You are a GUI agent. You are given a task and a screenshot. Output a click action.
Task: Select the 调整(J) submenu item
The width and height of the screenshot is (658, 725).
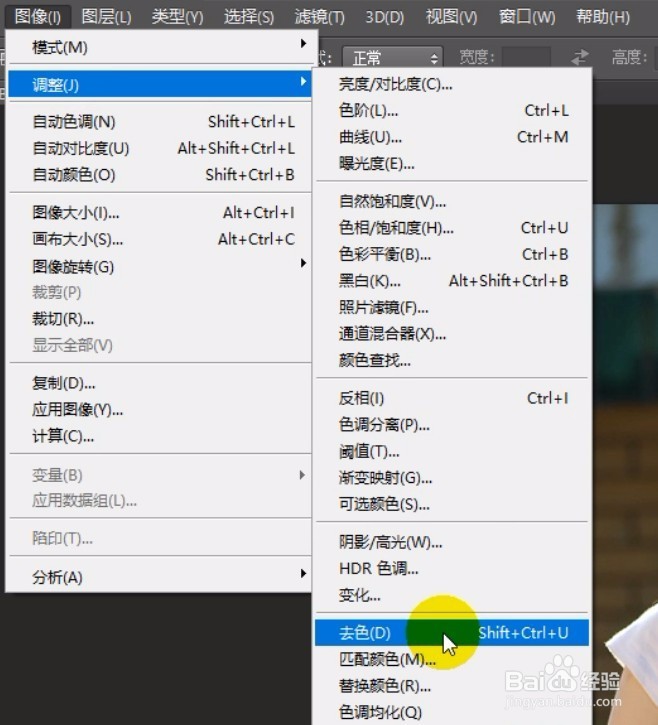click(160, 85)
